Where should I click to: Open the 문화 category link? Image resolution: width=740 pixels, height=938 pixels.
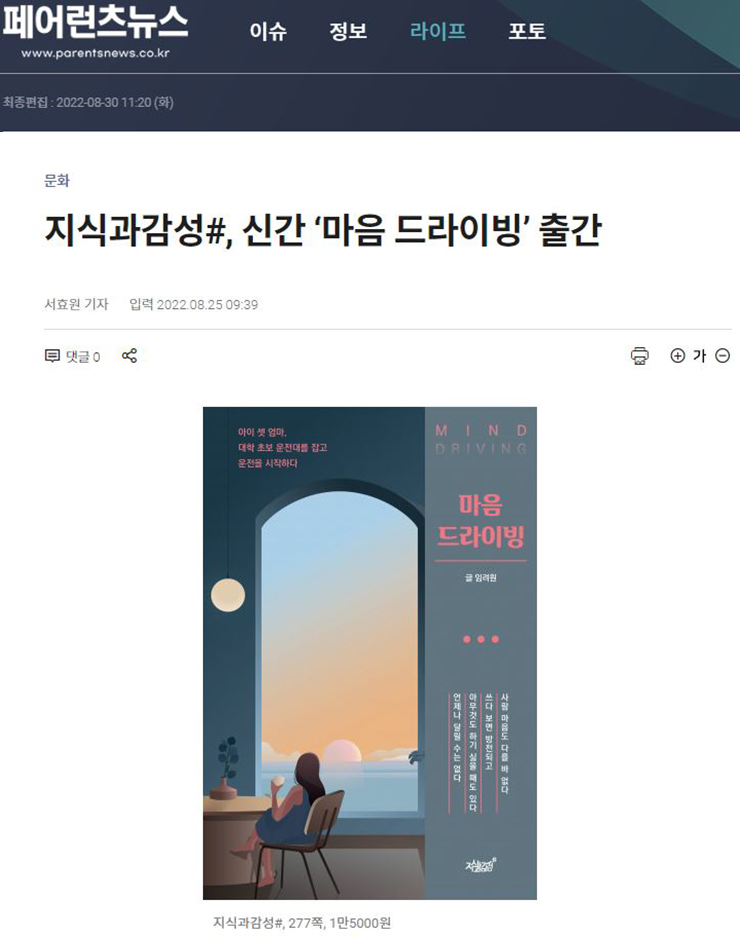tap(57, 181)
